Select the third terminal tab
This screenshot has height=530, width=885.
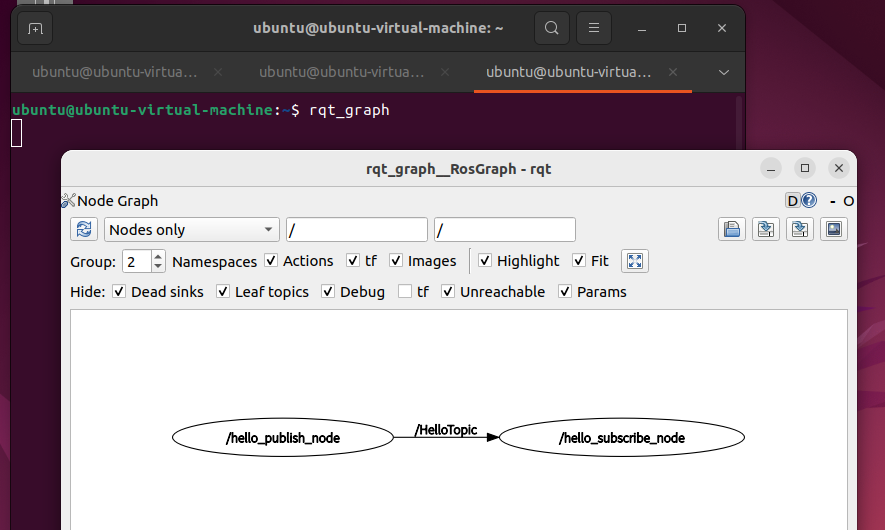point(568,72)
